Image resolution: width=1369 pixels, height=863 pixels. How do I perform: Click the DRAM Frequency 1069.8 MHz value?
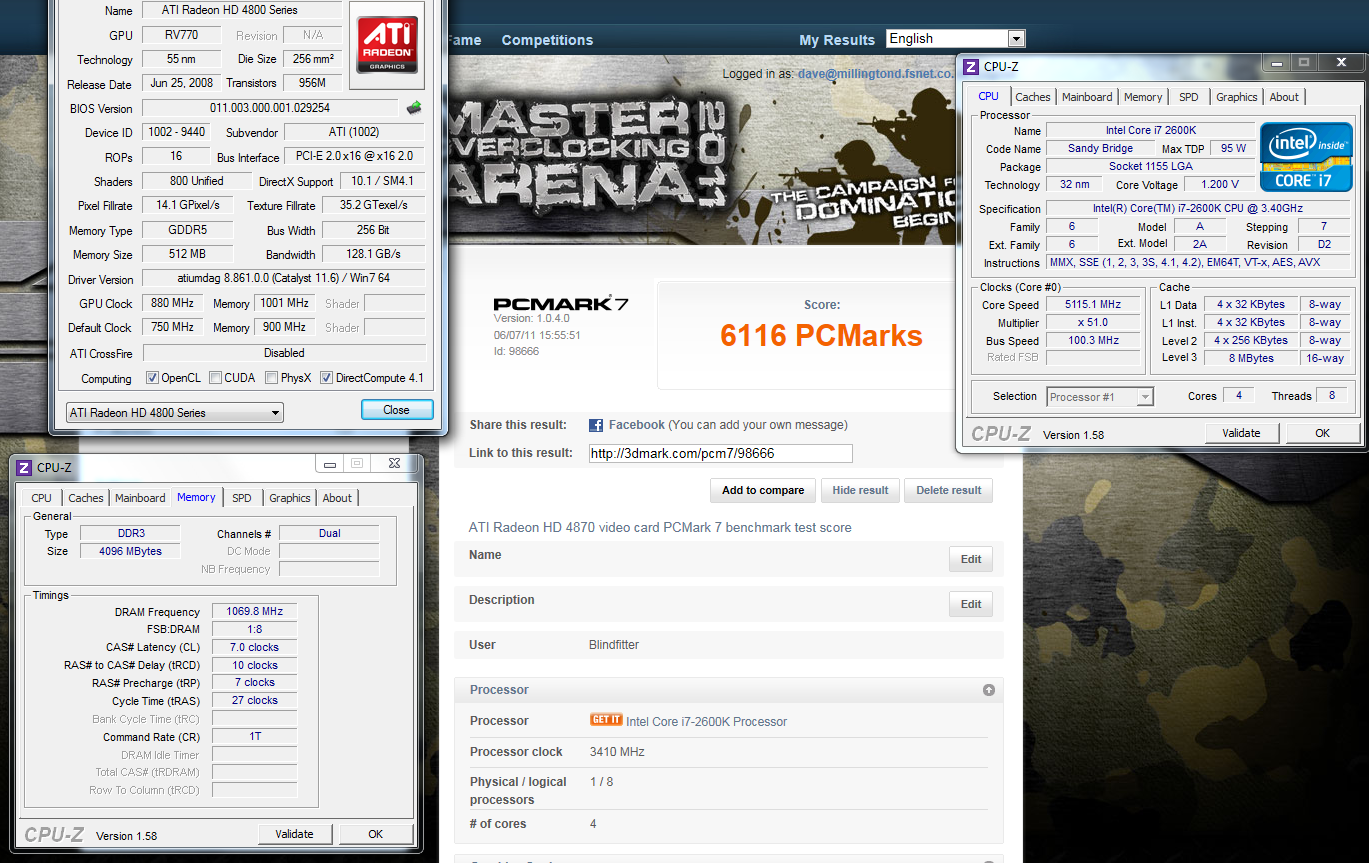(x=255, y=611)
